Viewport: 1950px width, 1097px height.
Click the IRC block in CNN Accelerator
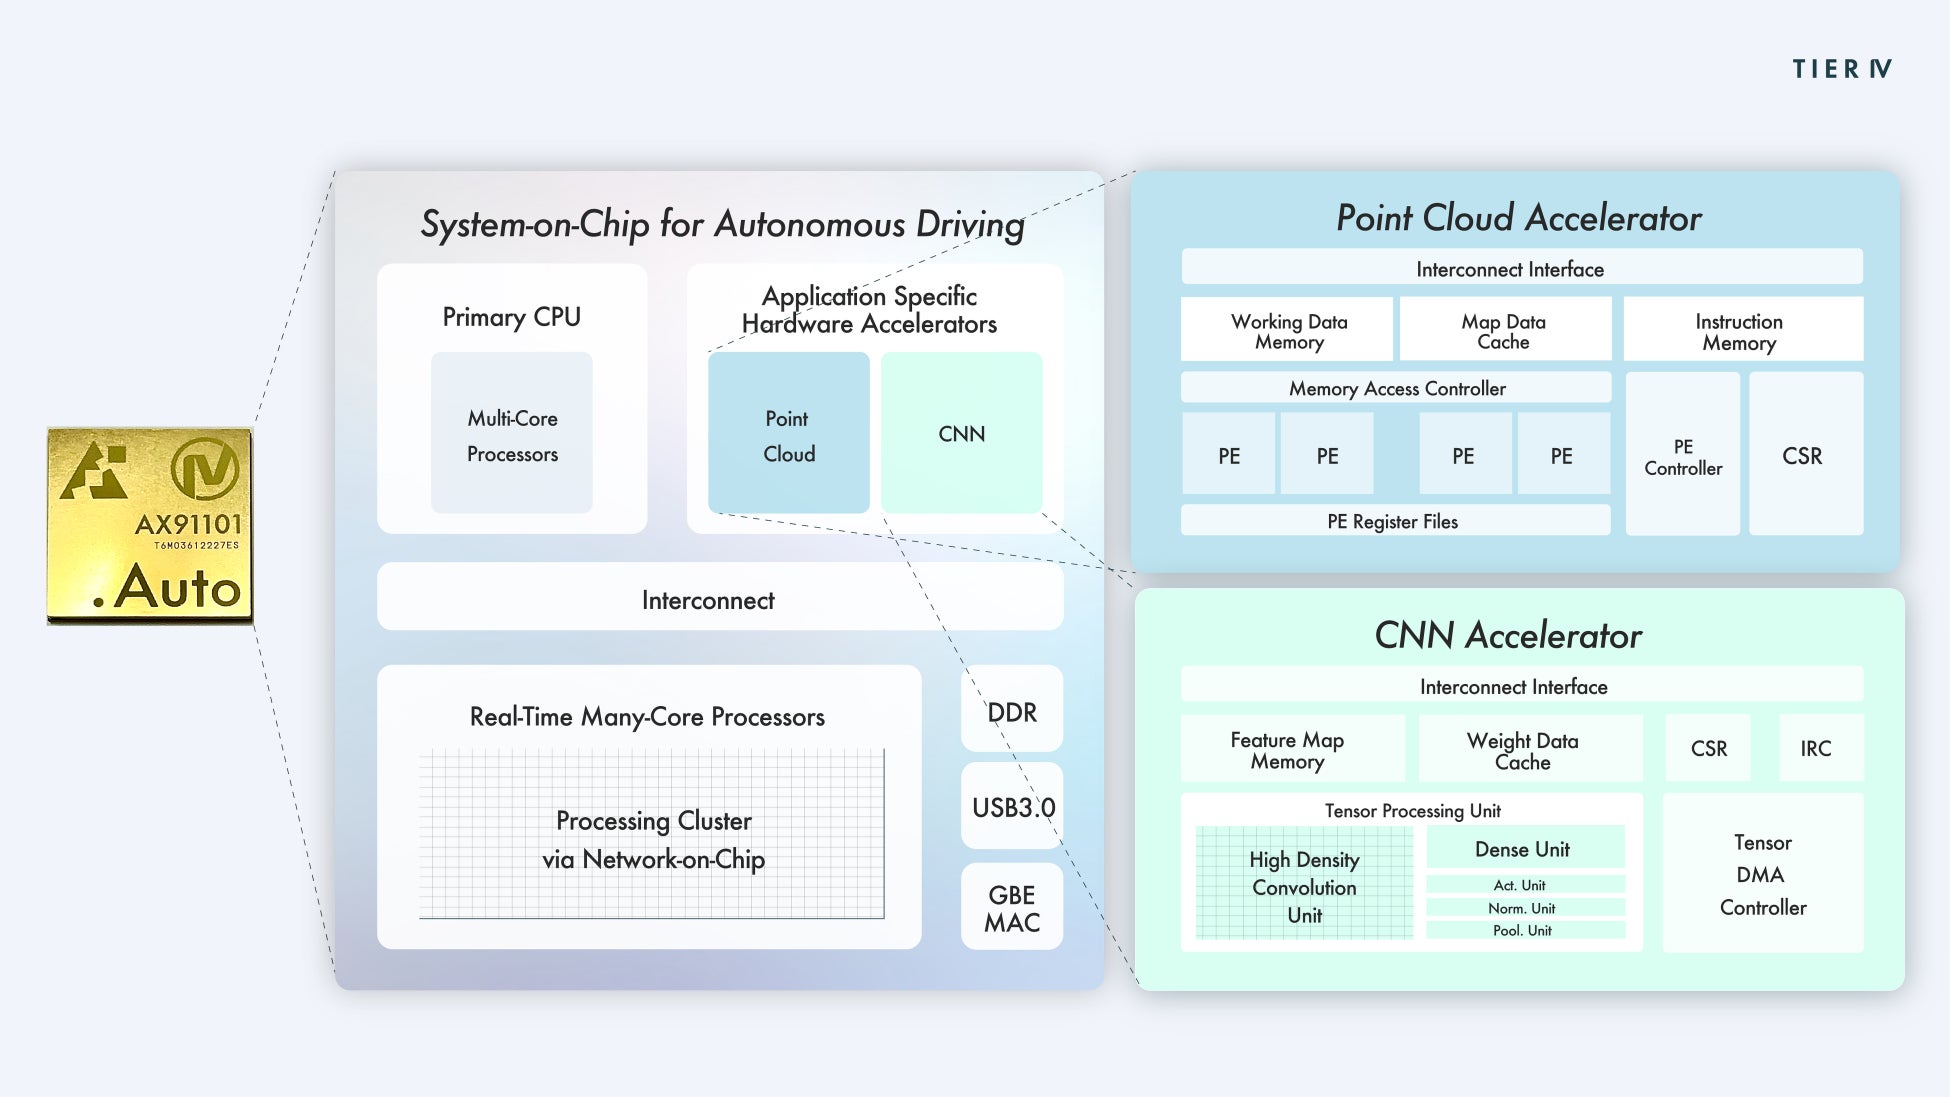coord(1815,748)
